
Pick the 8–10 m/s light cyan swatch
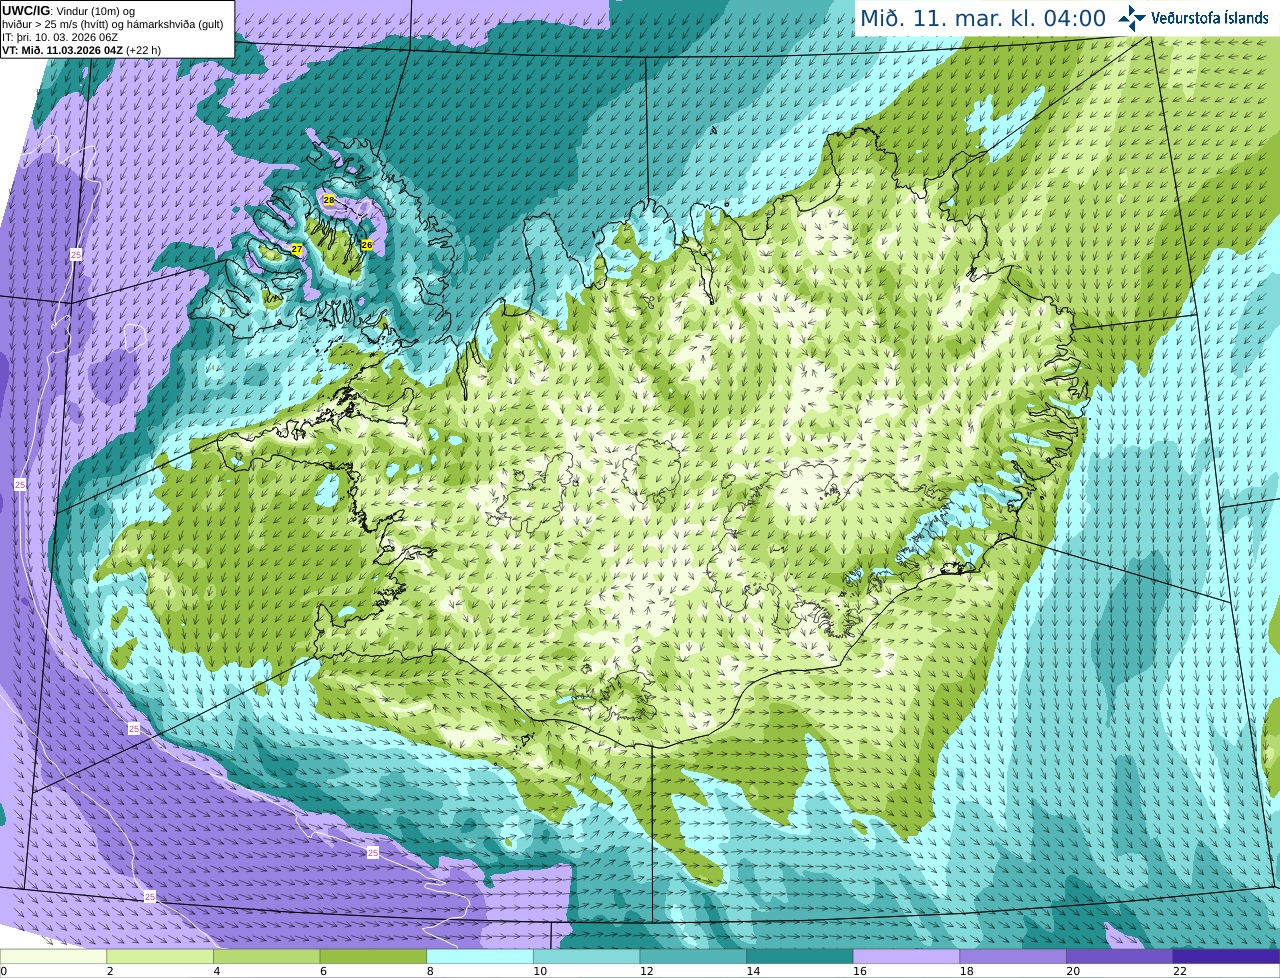coord(480,957)
